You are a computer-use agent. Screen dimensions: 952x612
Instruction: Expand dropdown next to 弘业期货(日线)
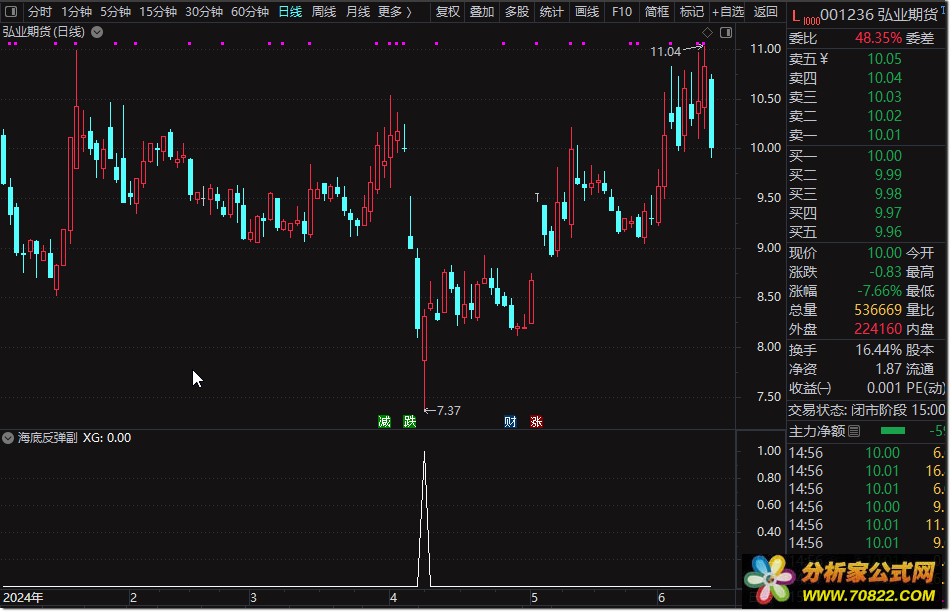[97, 32]
